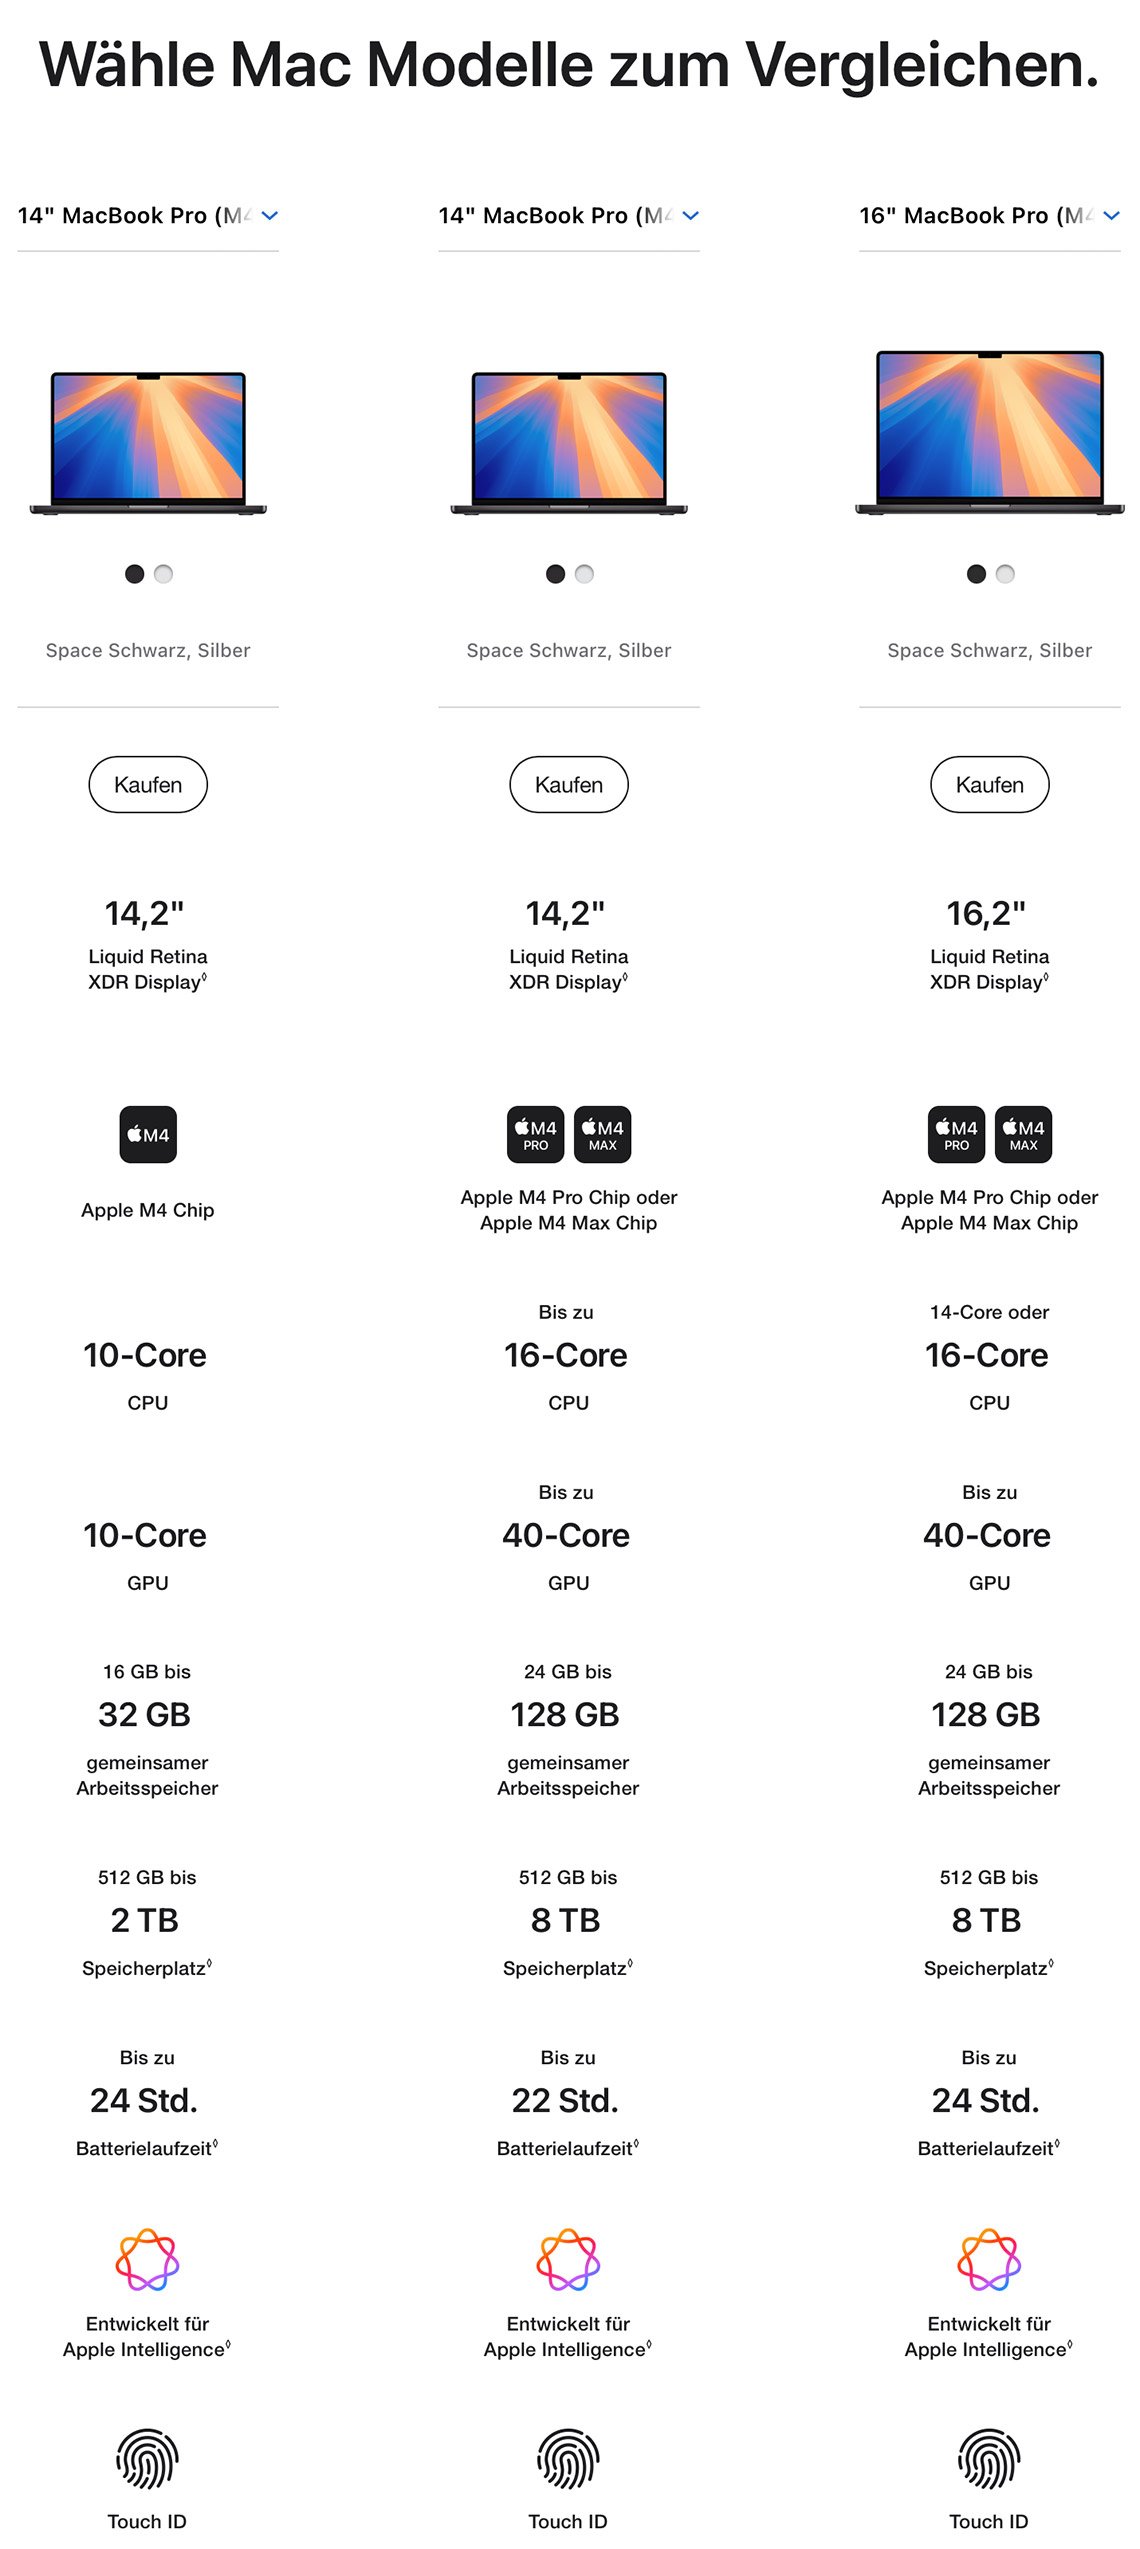Image resolution: width=1140 pixels, height=2549 pixels.
Task: Choose Silver finish for middle MacBook Pro
Action: pyautogui.click(x=585, y=574)
